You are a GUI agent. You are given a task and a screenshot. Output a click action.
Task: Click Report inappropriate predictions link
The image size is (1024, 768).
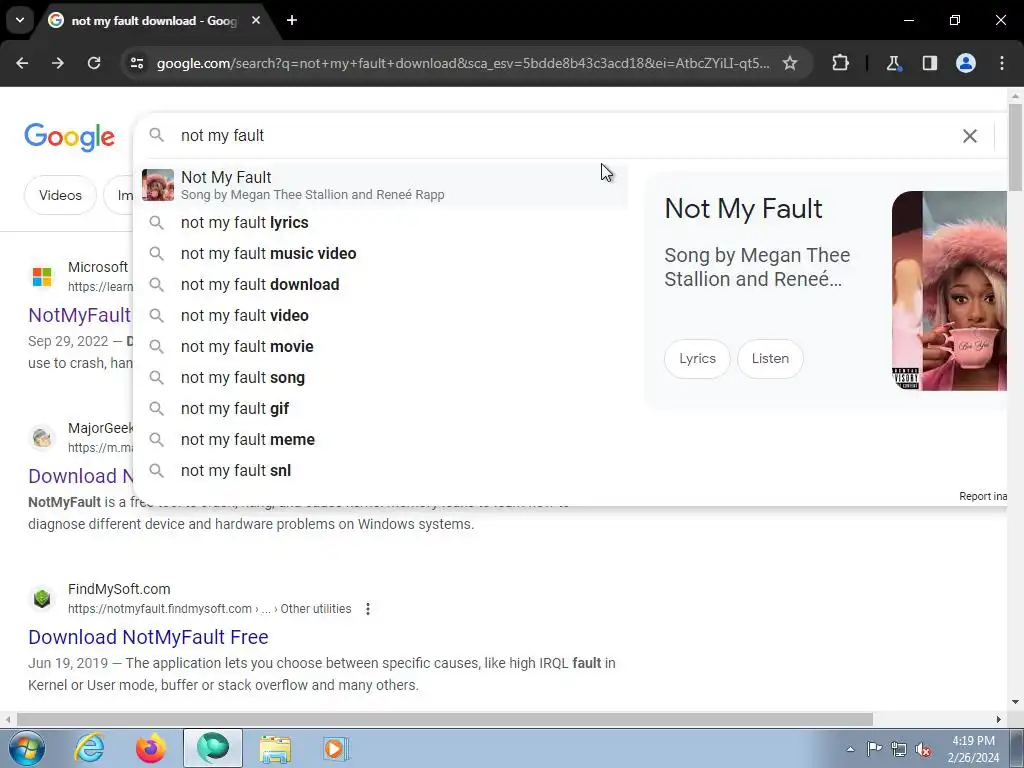tap(983, 496)
